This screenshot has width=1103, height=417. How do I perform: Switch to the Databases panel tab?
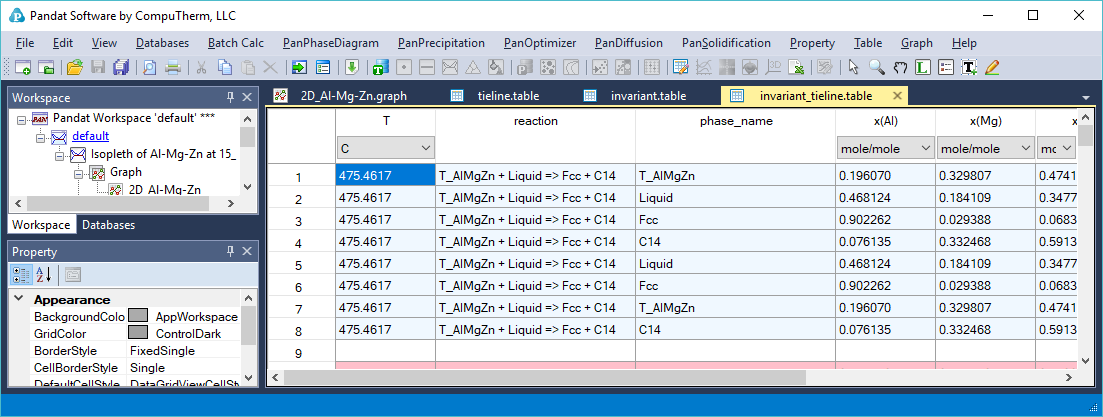pyautogui.click(x=108, y=225)
